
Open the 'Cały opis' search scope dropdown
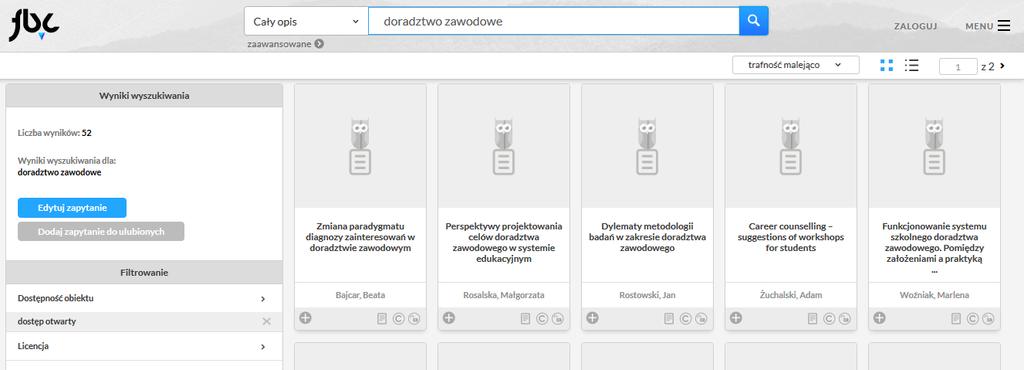pyautogui.click(x=306, y=22)
